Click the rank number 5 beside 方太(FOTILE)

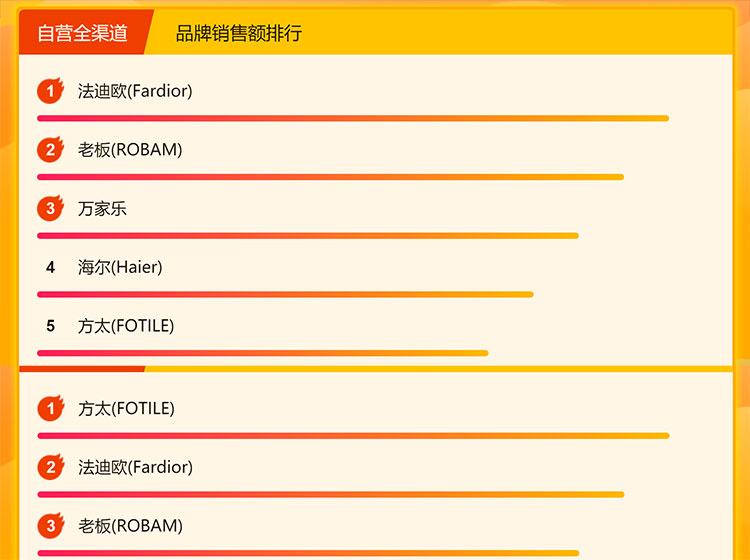[50, 326]
